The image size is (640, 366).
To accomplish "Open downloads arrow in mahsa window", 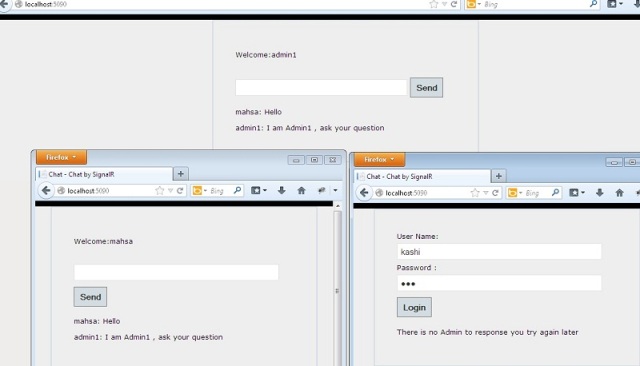I will point(281,191).
